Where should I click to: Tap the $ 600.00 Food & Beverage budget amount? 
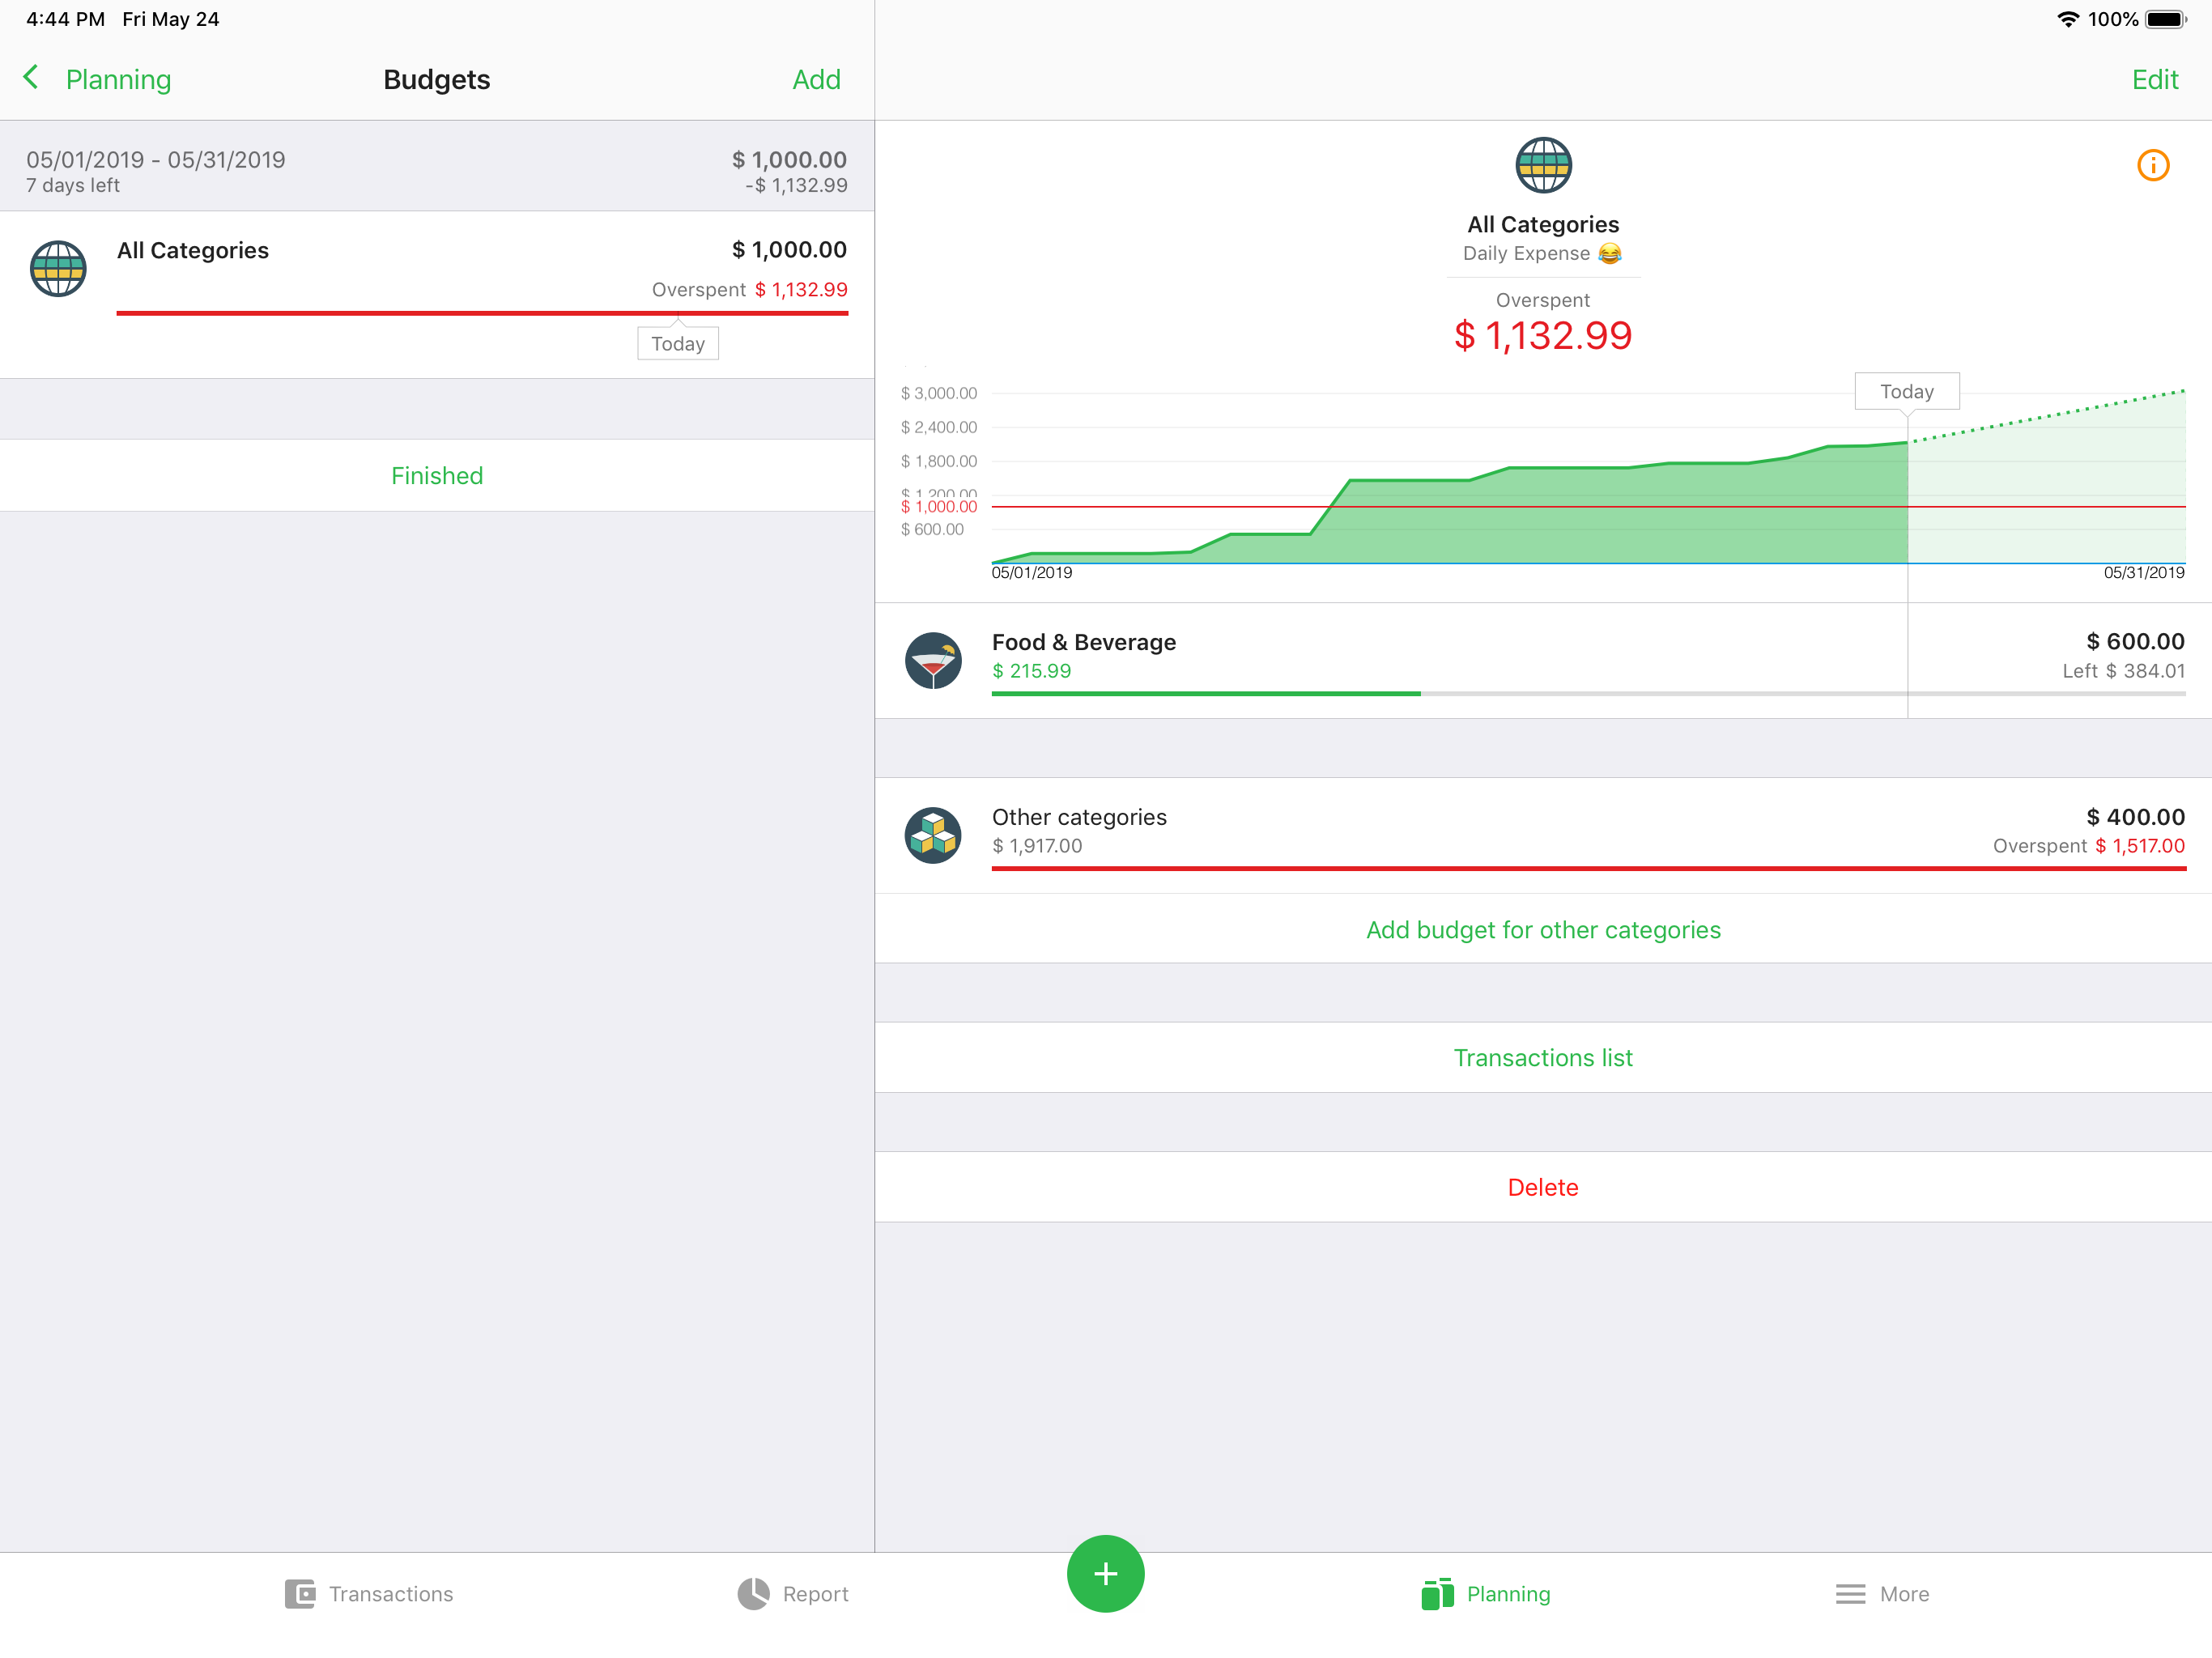2135,641
